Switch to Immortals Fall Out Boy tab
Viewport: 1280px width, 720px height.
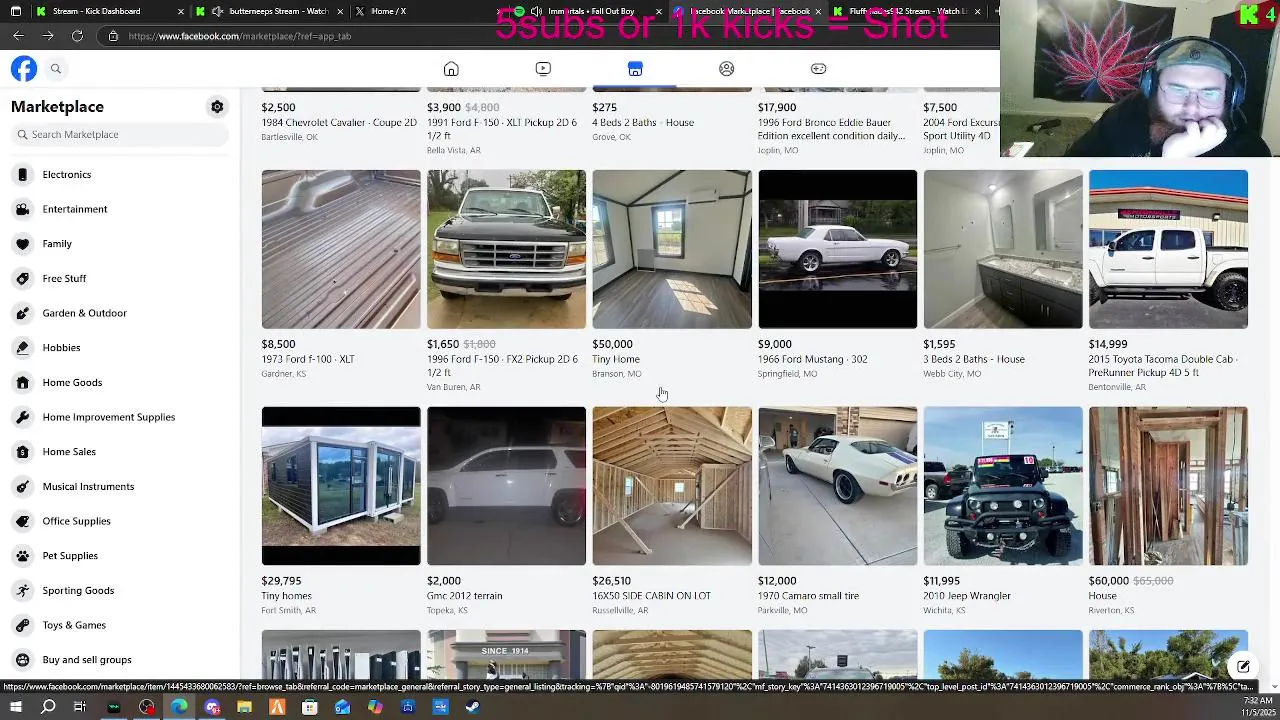[x=585, y=11]
